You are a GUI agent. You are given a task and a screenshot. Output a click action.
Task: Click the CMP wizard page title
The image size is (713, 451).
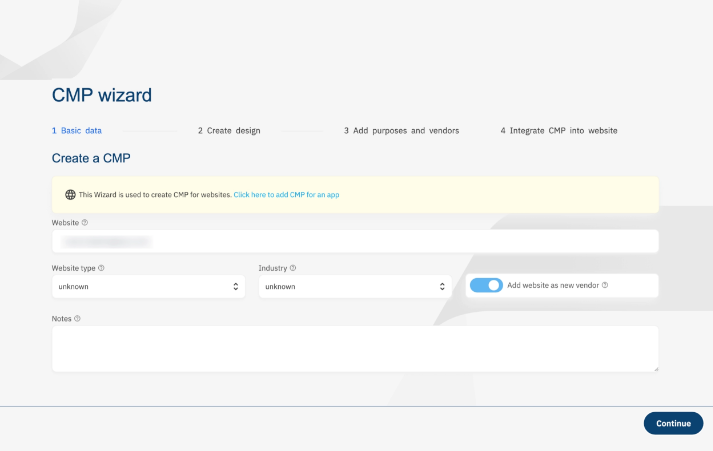[102, 96]
